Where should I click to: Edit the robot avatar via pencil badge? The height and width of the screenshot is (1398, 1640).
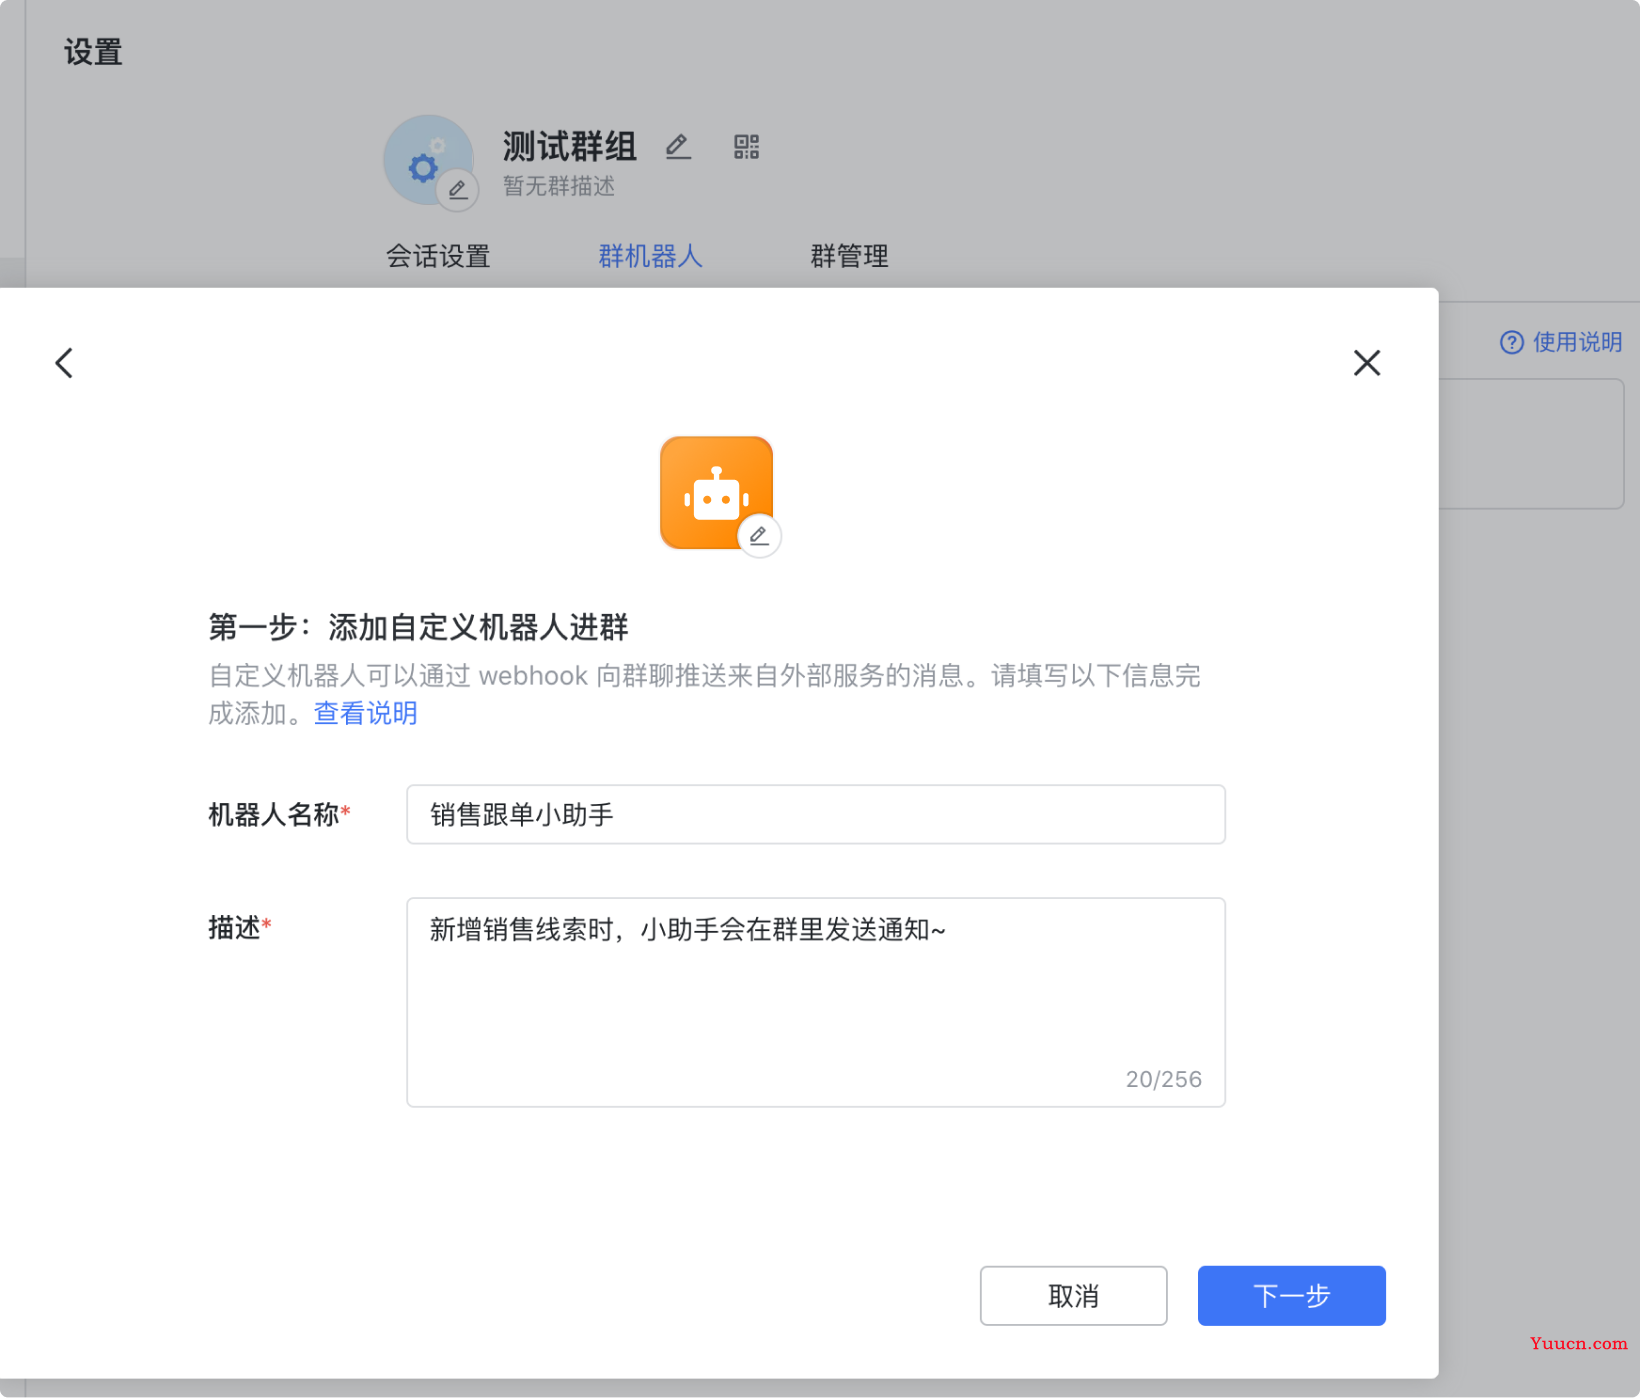[x=759, y=537]
